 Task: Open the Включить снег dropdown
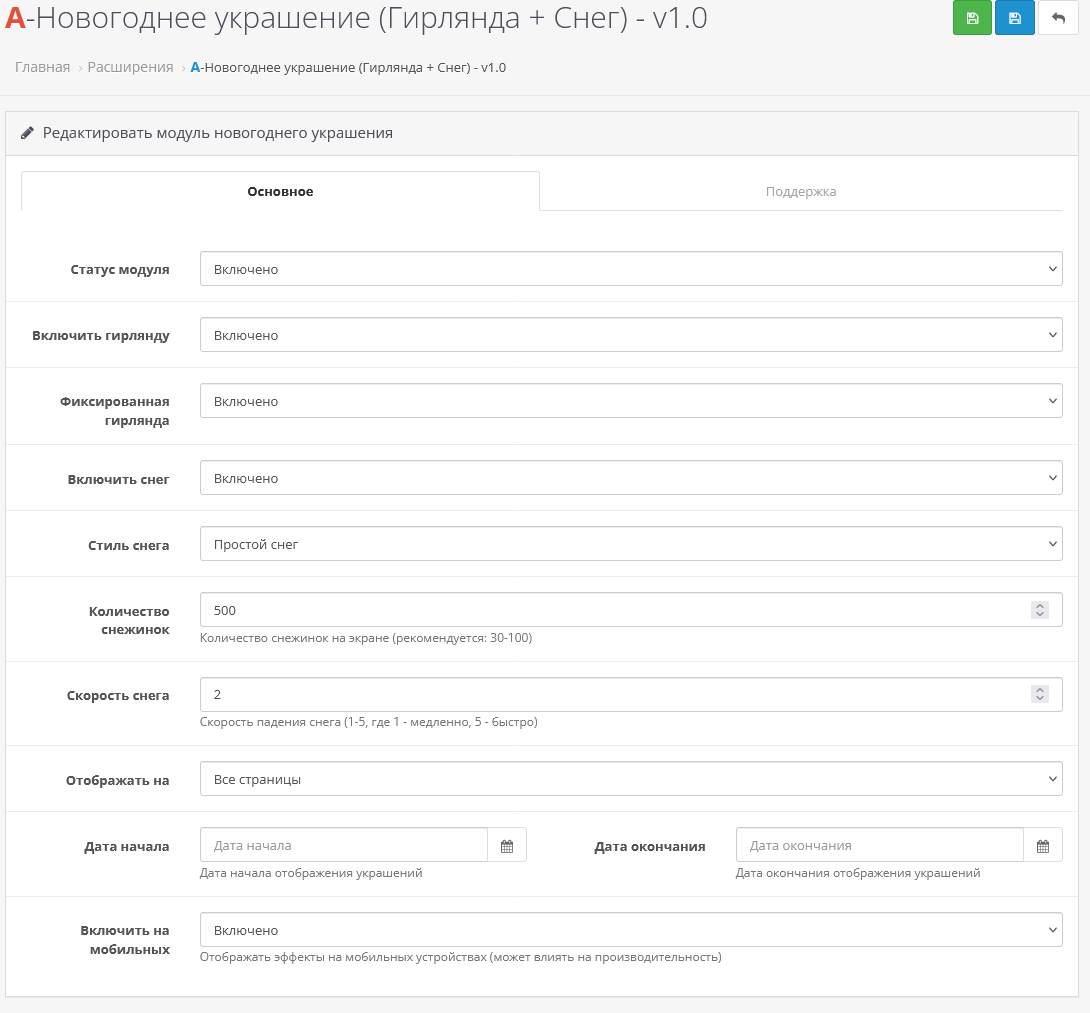click(x=631, y=478)
